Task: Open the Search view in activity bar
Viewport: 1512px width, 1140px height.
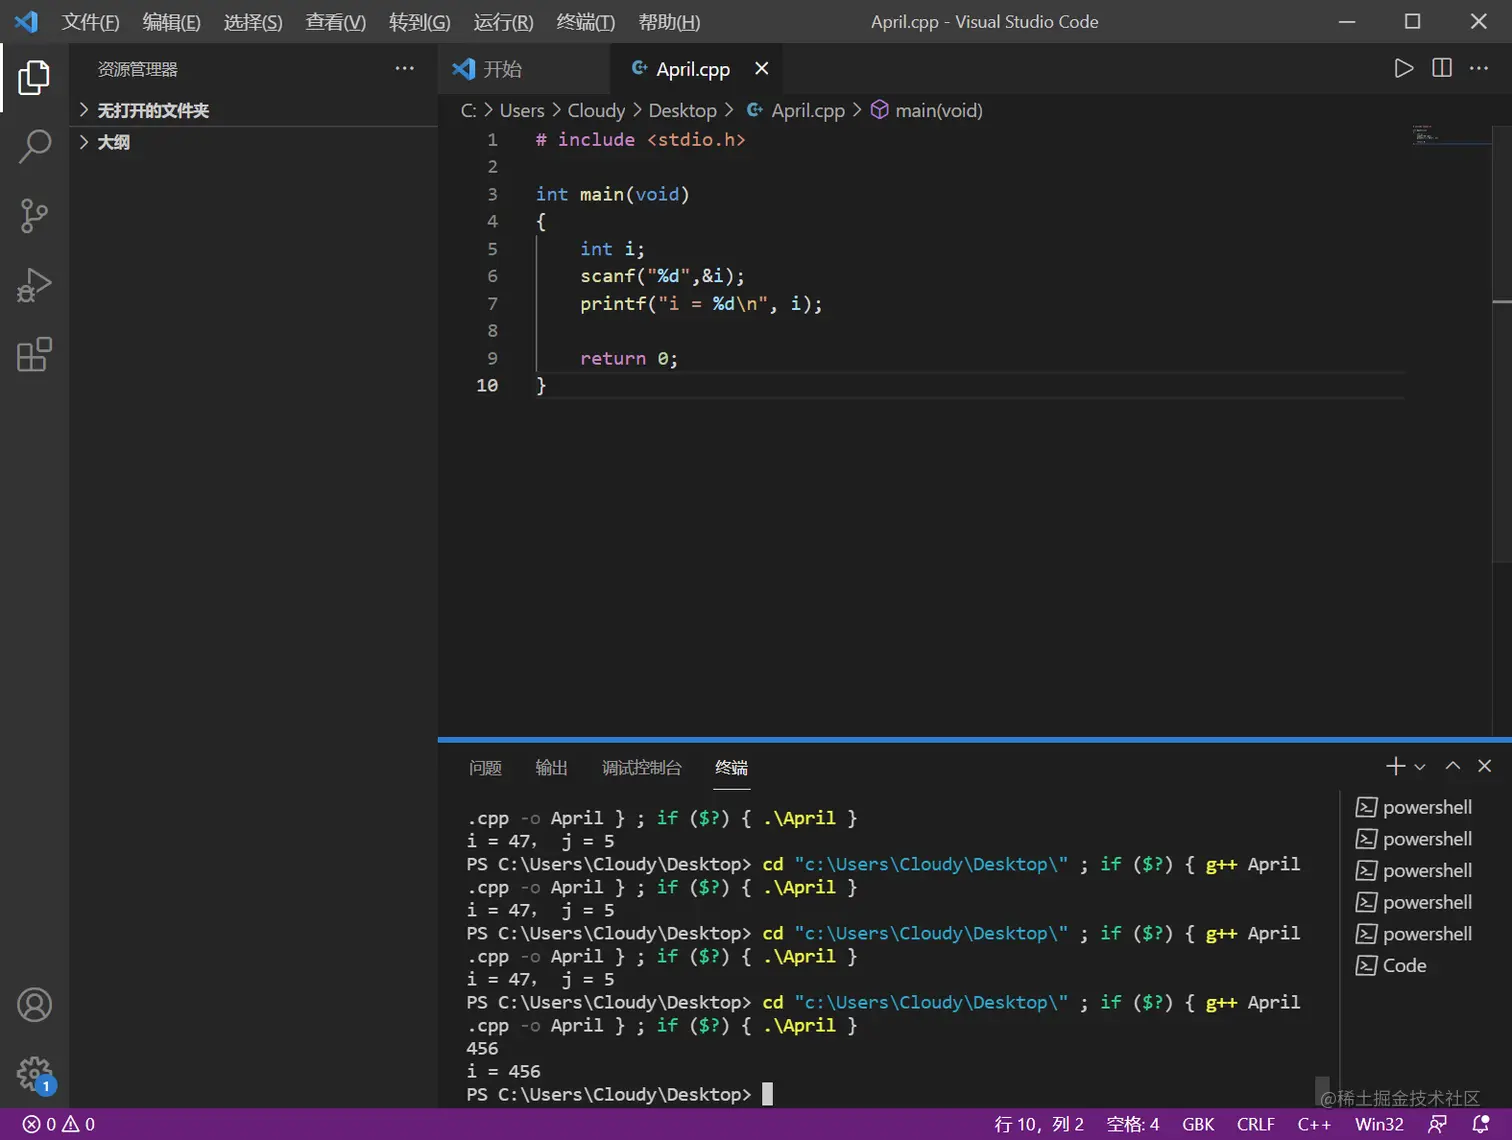Action: [34, 146]
